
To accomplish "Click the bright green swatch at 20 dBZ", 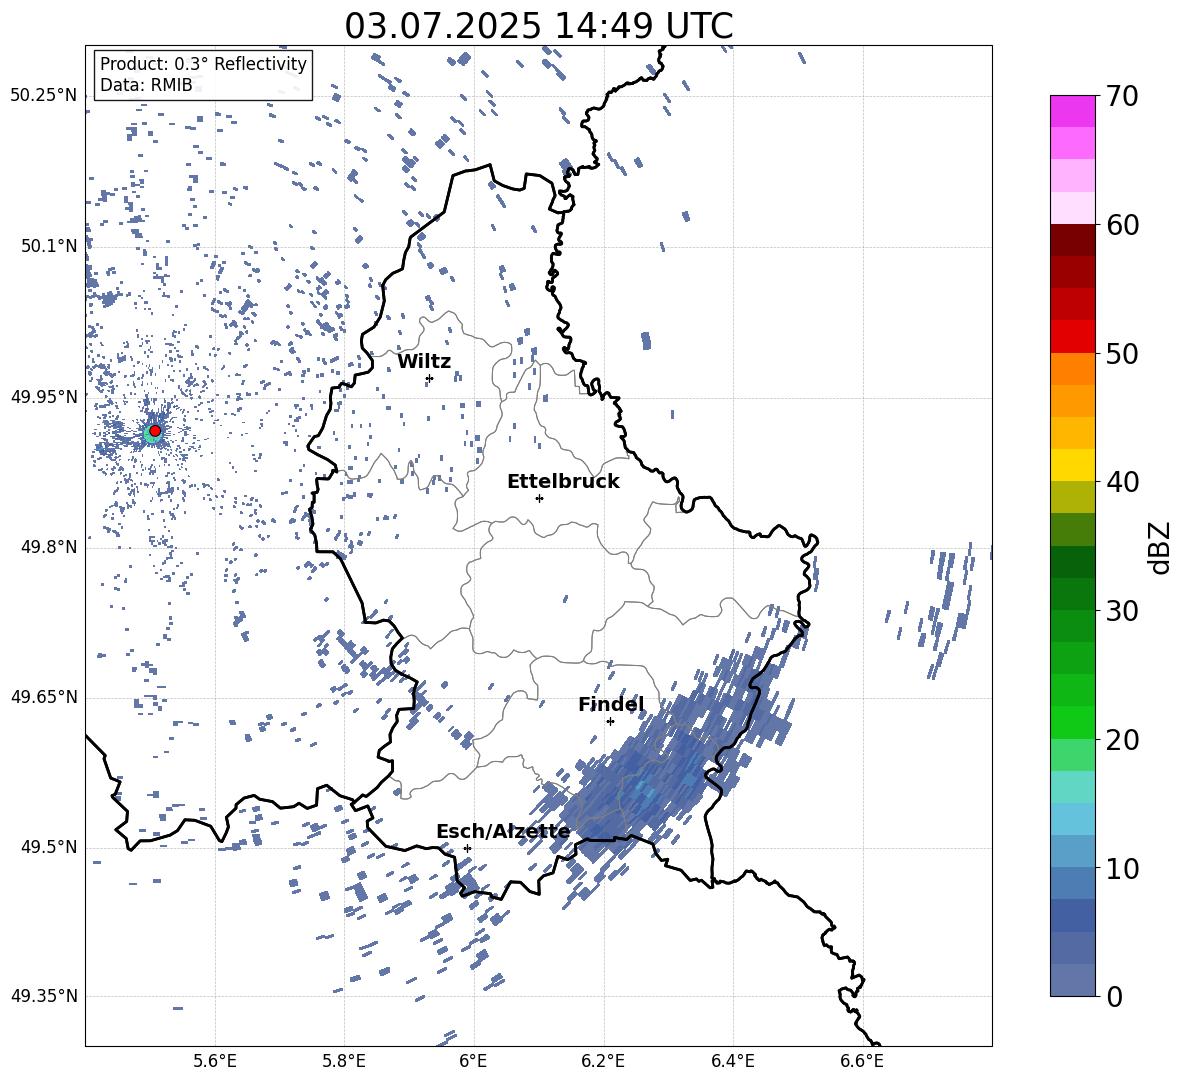I will 1072,722.
